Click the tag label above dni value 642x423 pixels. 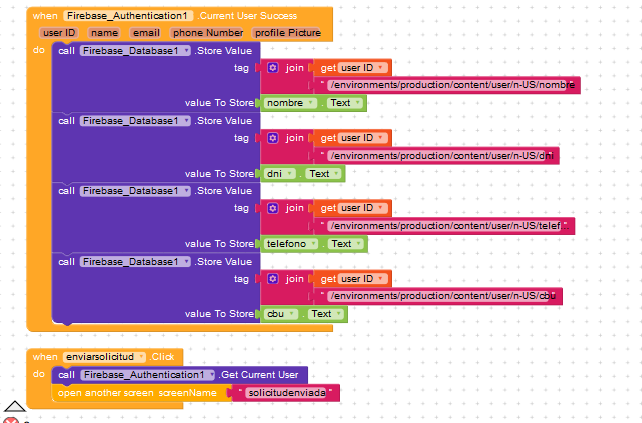(x=241, y=138)
